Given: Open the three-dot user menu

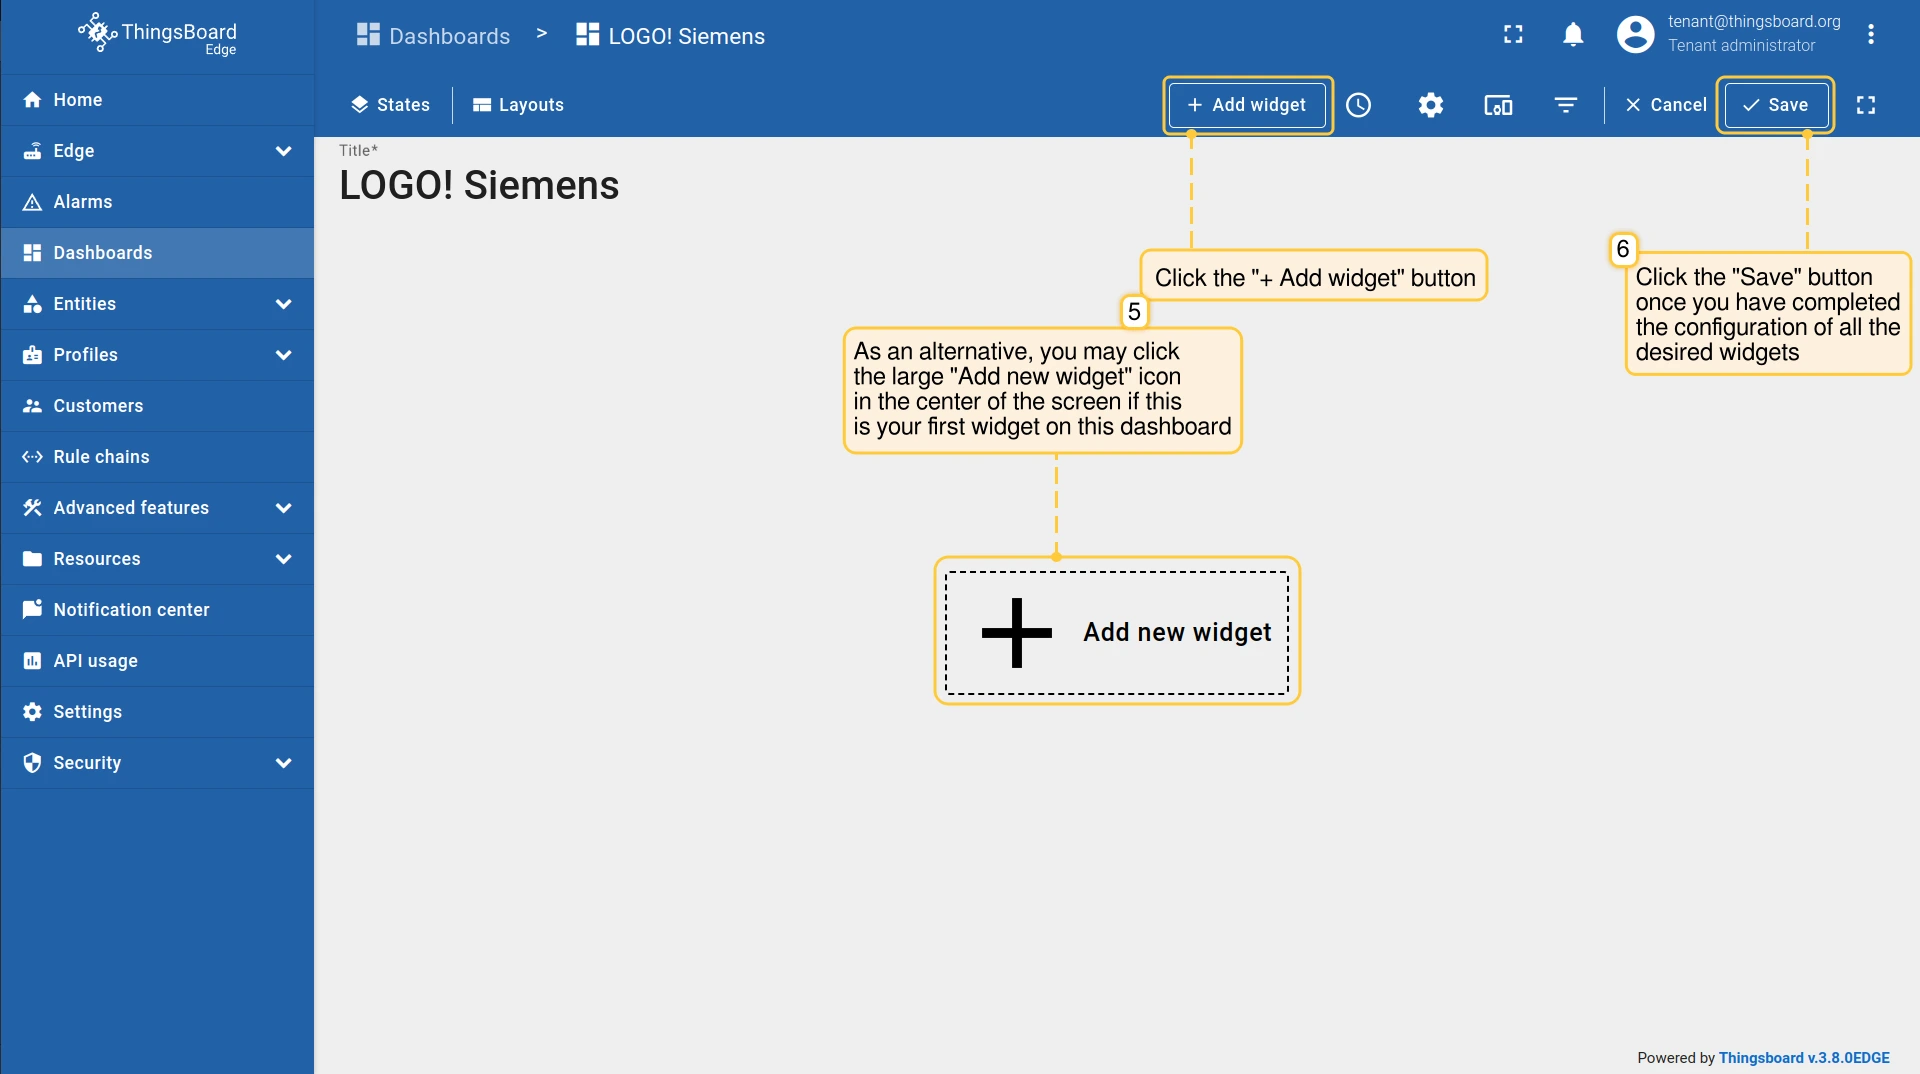Looking at the screenshot, I should tap(1870, 35).
